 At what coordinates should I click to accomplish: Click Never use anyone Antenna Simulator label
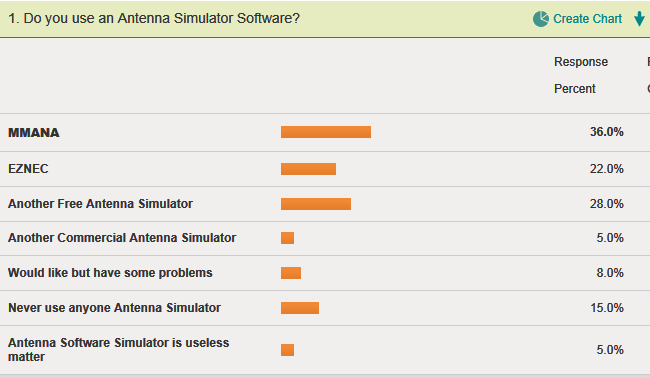(x=114, y=308)
